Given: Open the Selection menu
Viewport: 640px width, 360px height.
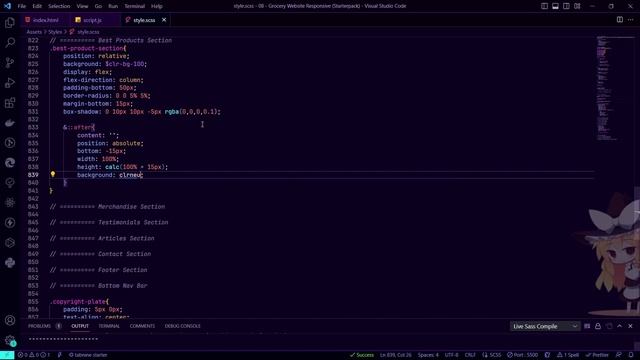Looking at the screenshot, I should (x=59, y=6).
